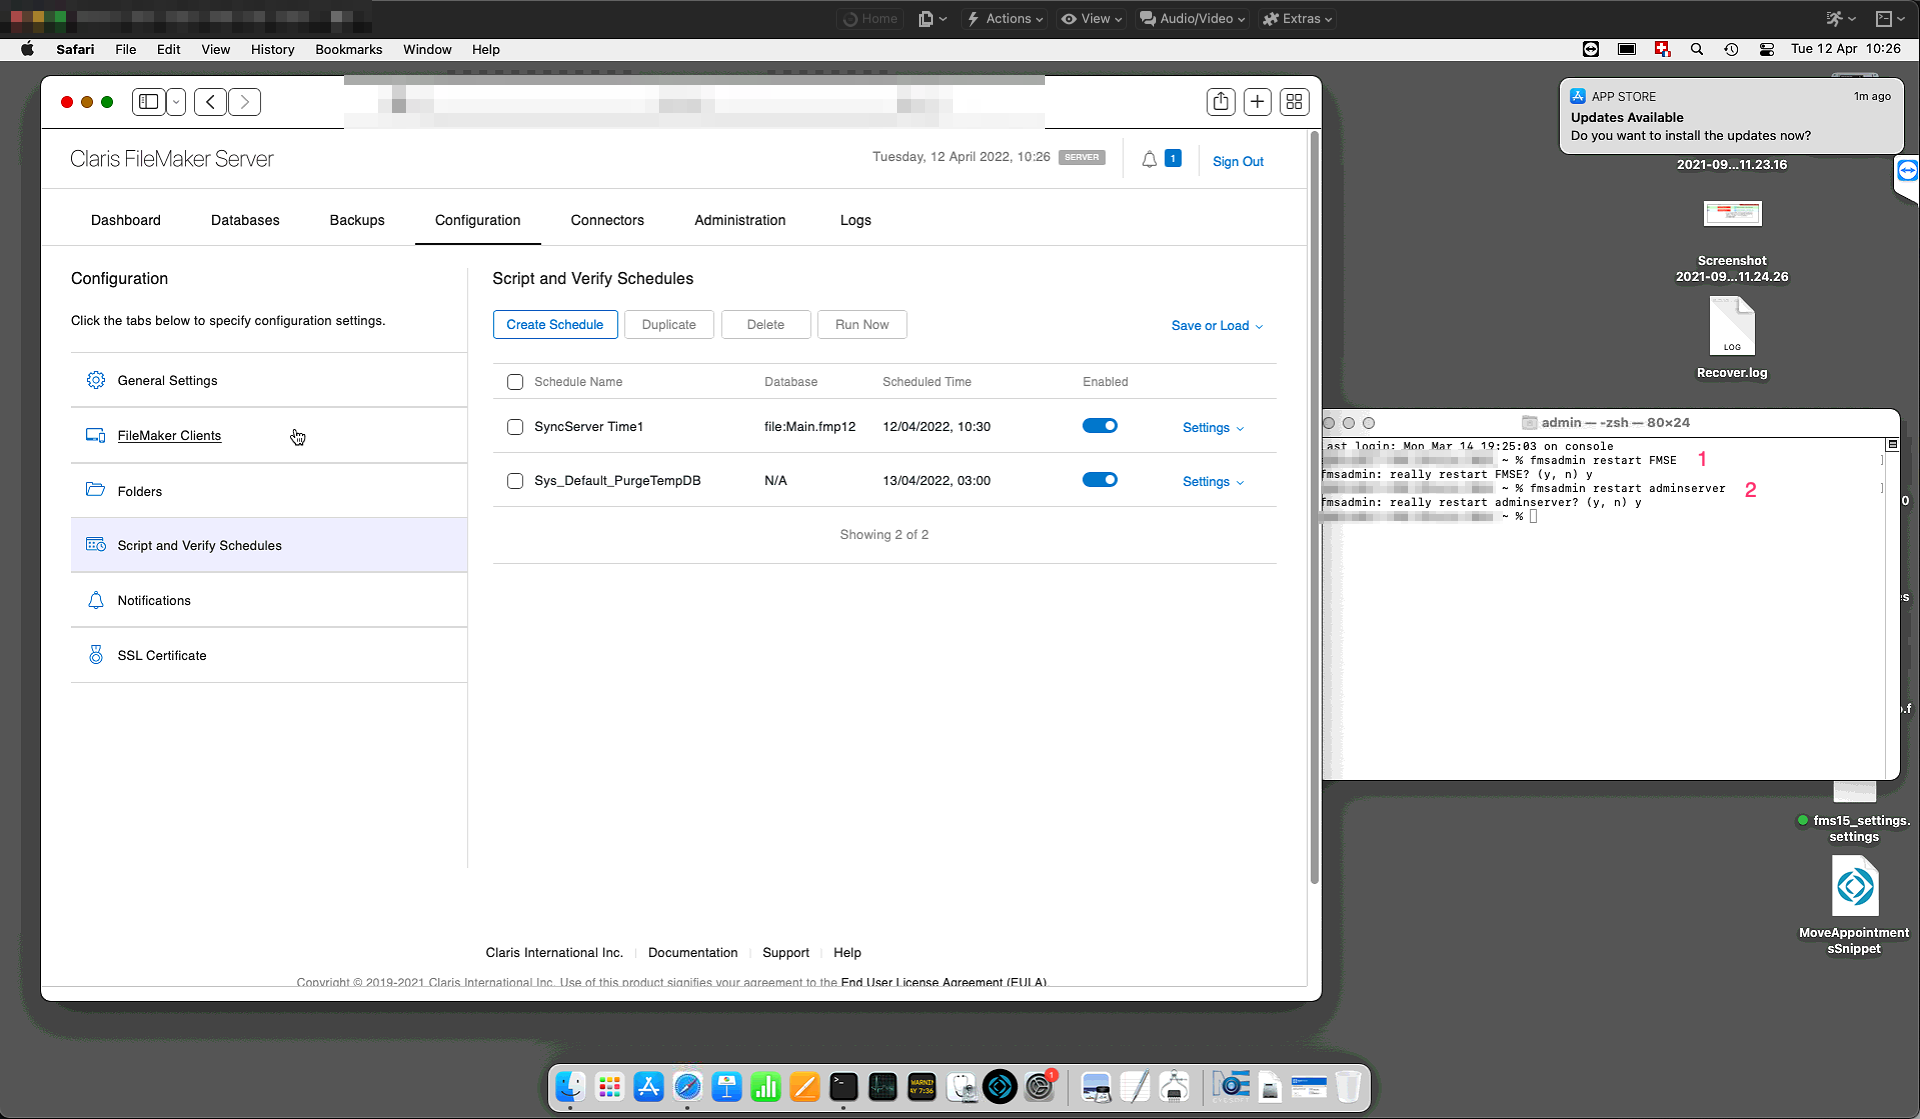The image size is (1920, 1119).
Task: Click Safari's share icon
Action: click(x=1220, y=102)
